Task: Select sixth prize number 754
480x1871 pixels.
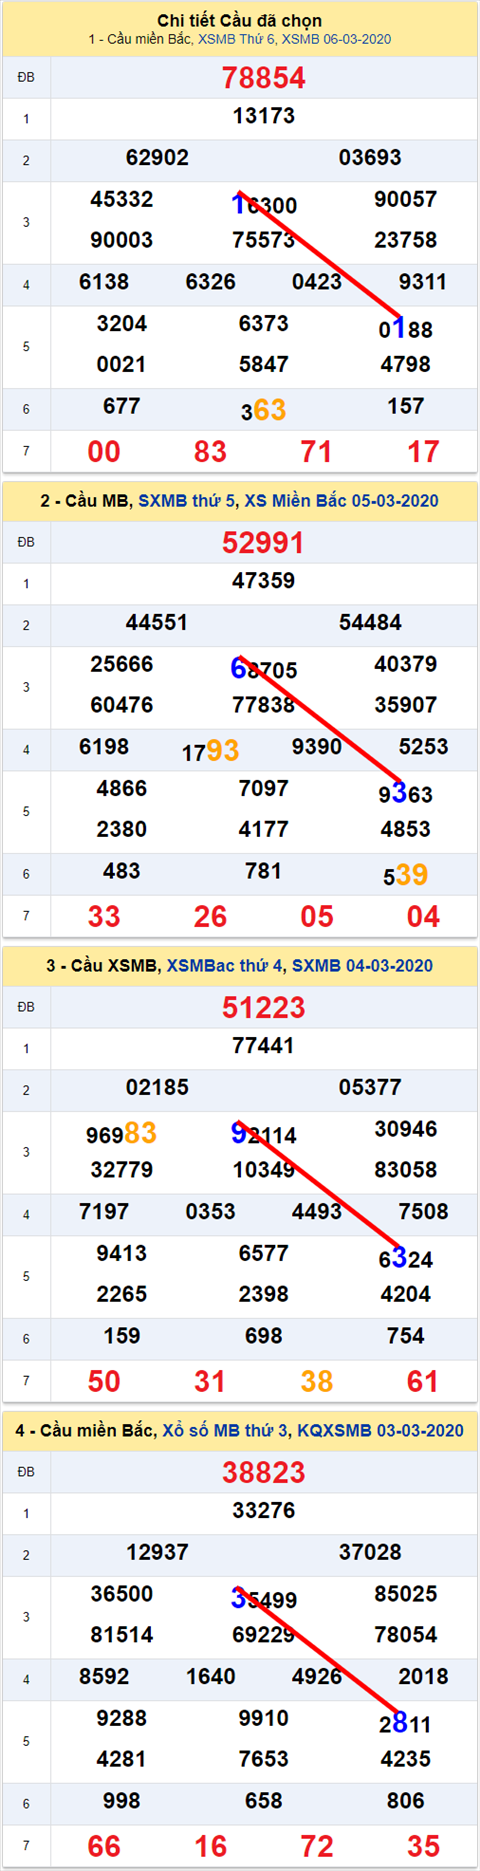Action: coord(406,1336)
